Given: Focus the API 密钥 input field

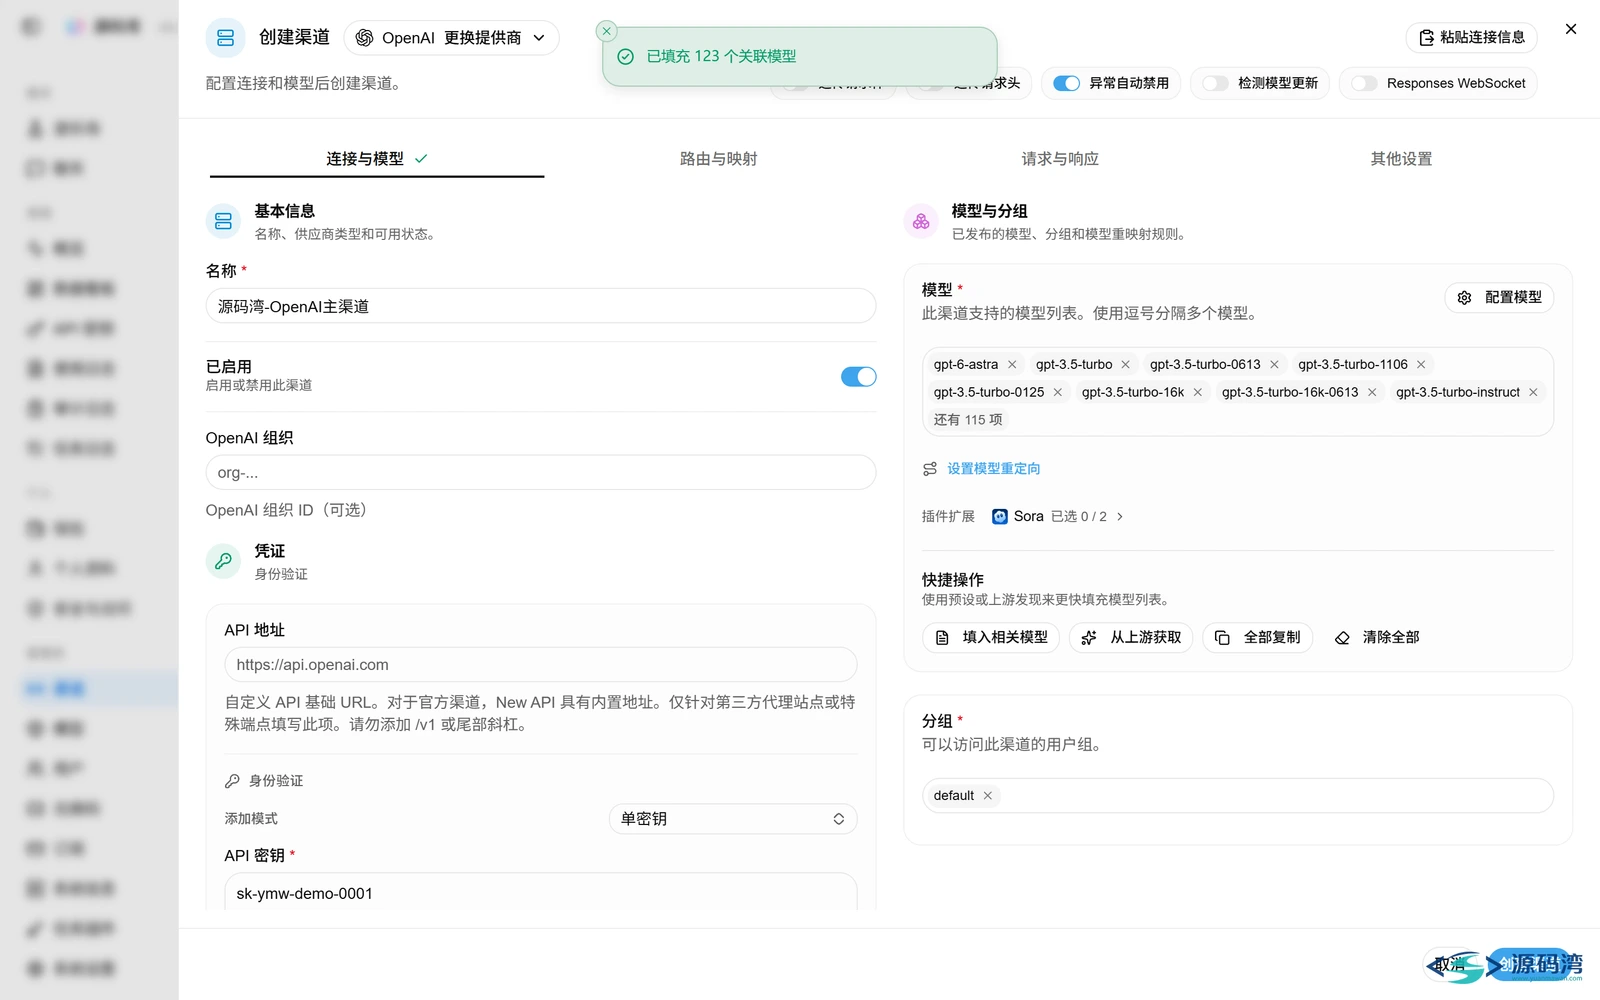Looking at the screenshot, I should (541, 893).
